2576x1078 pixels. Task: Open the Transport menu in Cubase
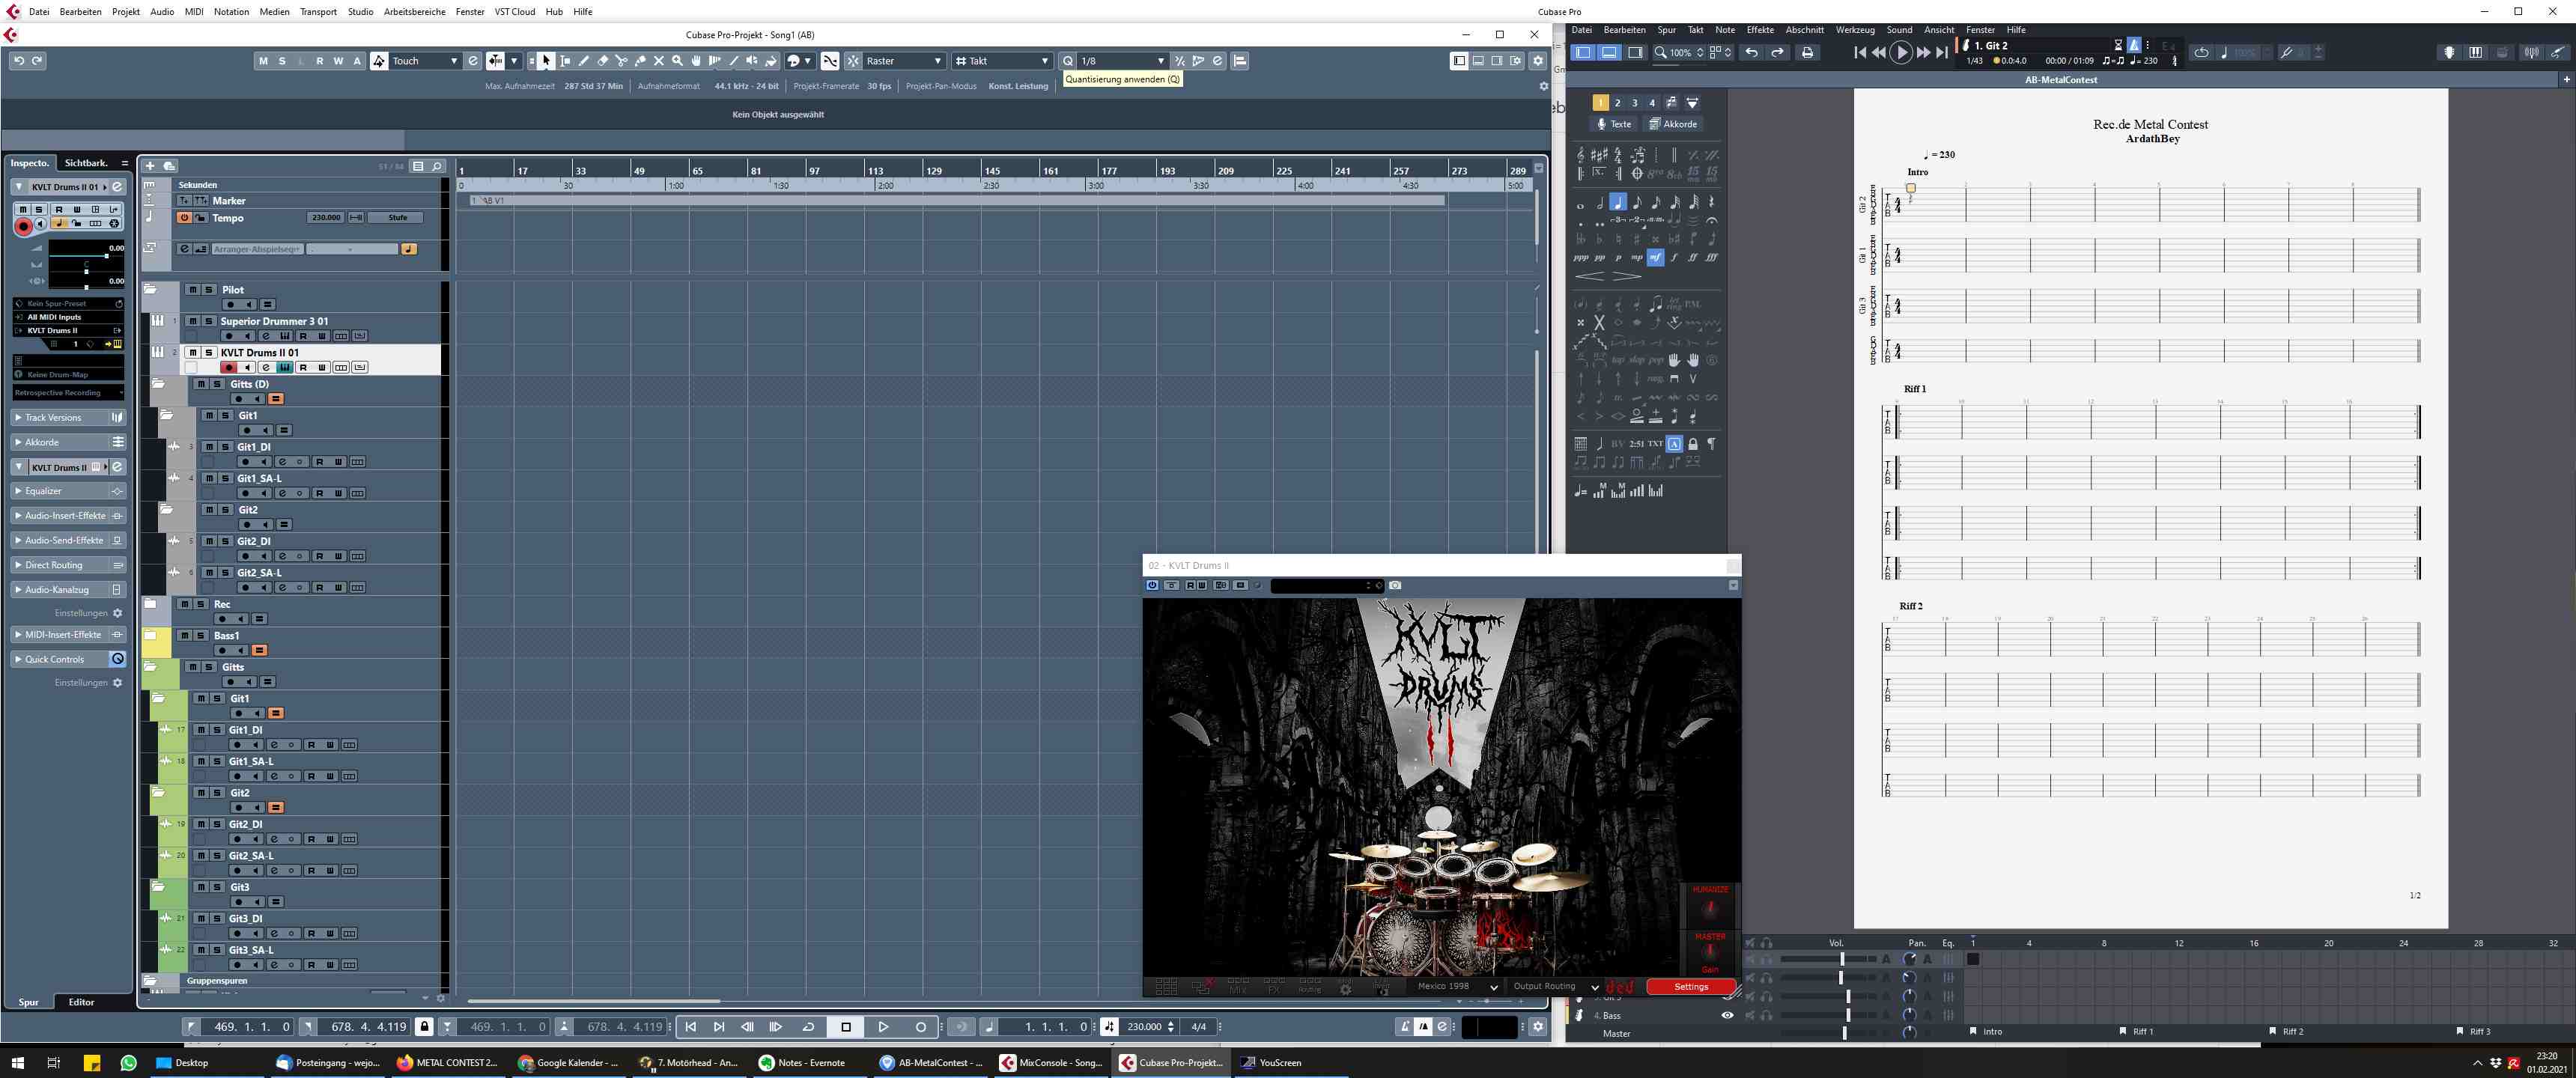point(318,12)
